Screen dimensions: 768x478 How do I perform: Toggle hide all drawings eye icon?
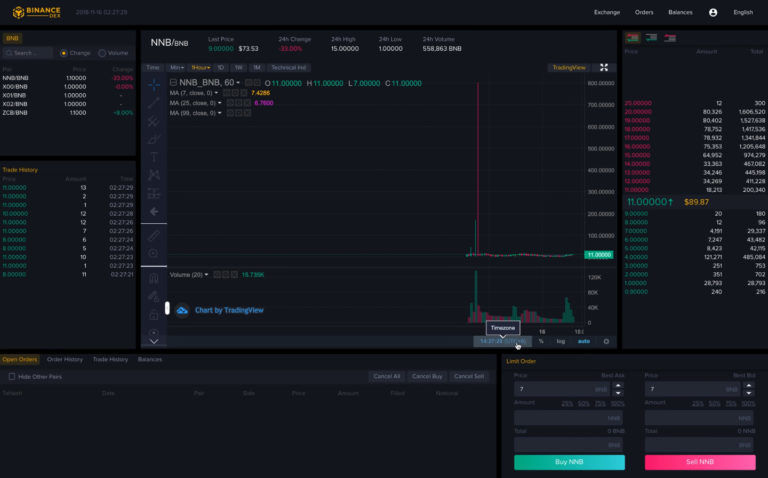coord(154,332)
